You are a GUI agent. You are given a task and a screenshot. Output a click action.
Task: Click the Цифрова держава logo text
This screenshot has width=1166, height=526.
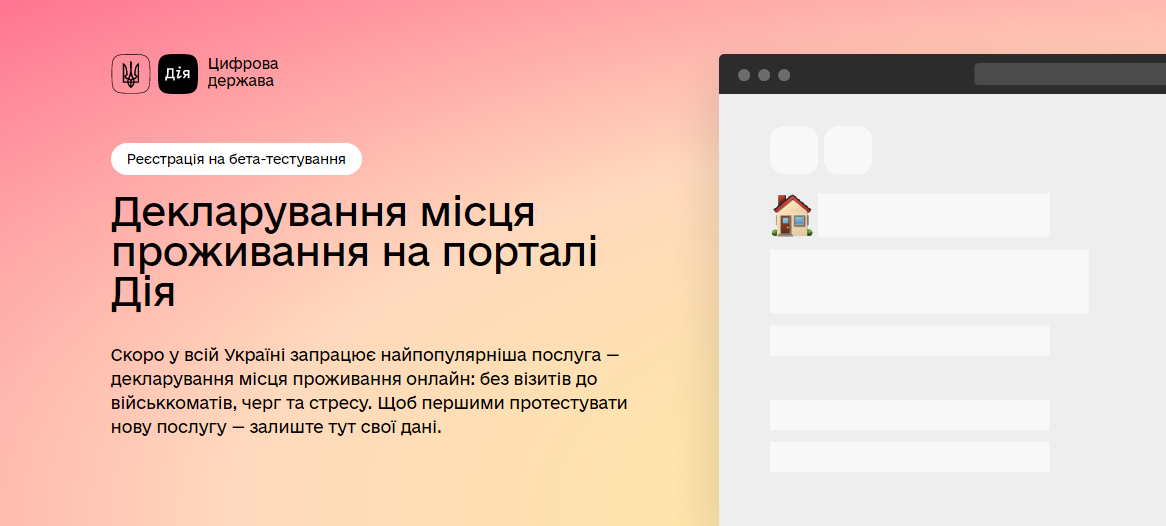[243, 73]
